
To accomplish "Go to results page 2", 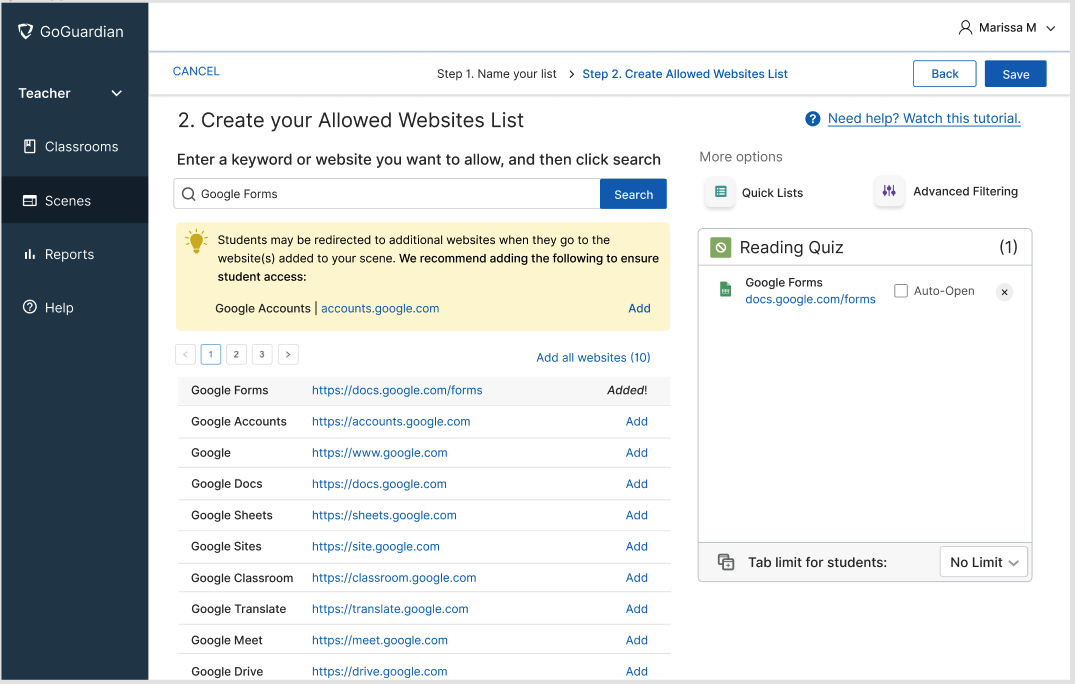I will [x=236, y=354].
